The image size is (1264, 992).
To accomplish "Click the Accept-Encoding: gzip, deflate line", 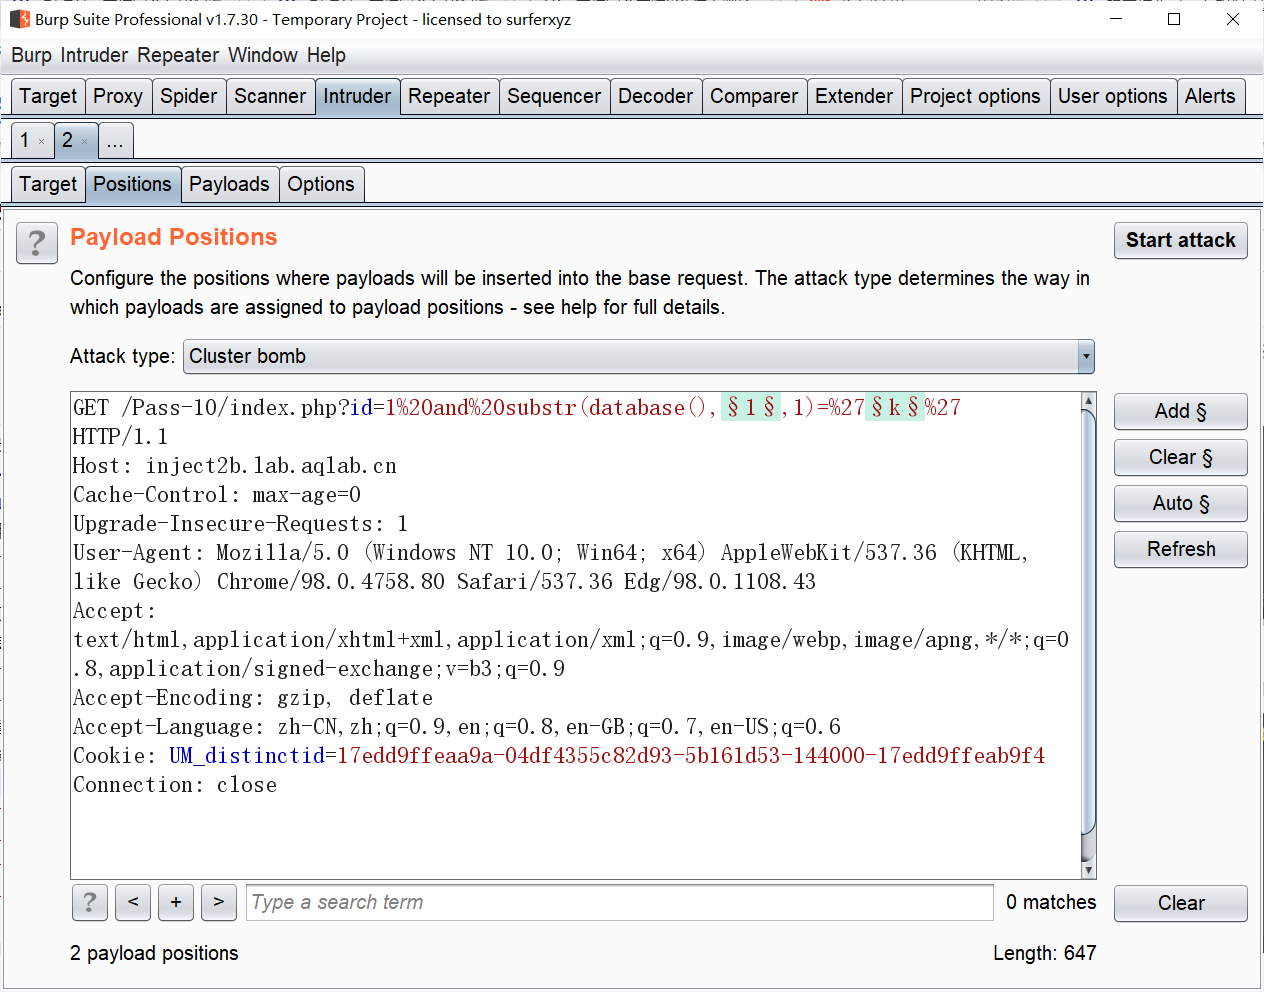I will click(x=253, y=697).
